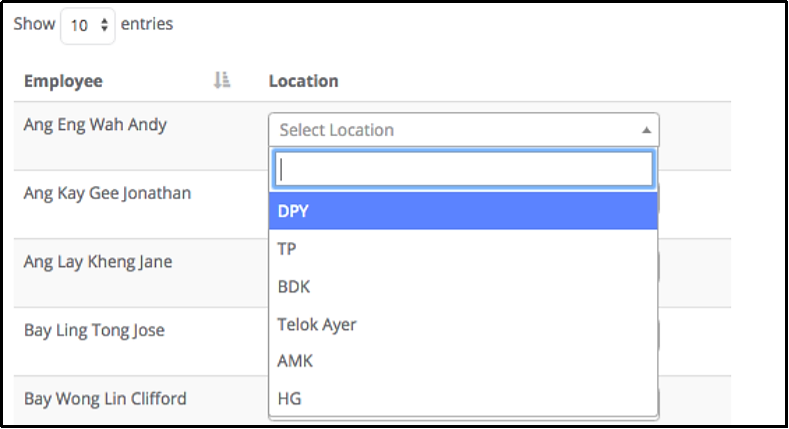Click the Employee column header
Image resolution: width=789 pixels, height=429 pixels.
(x=63, y=81)
